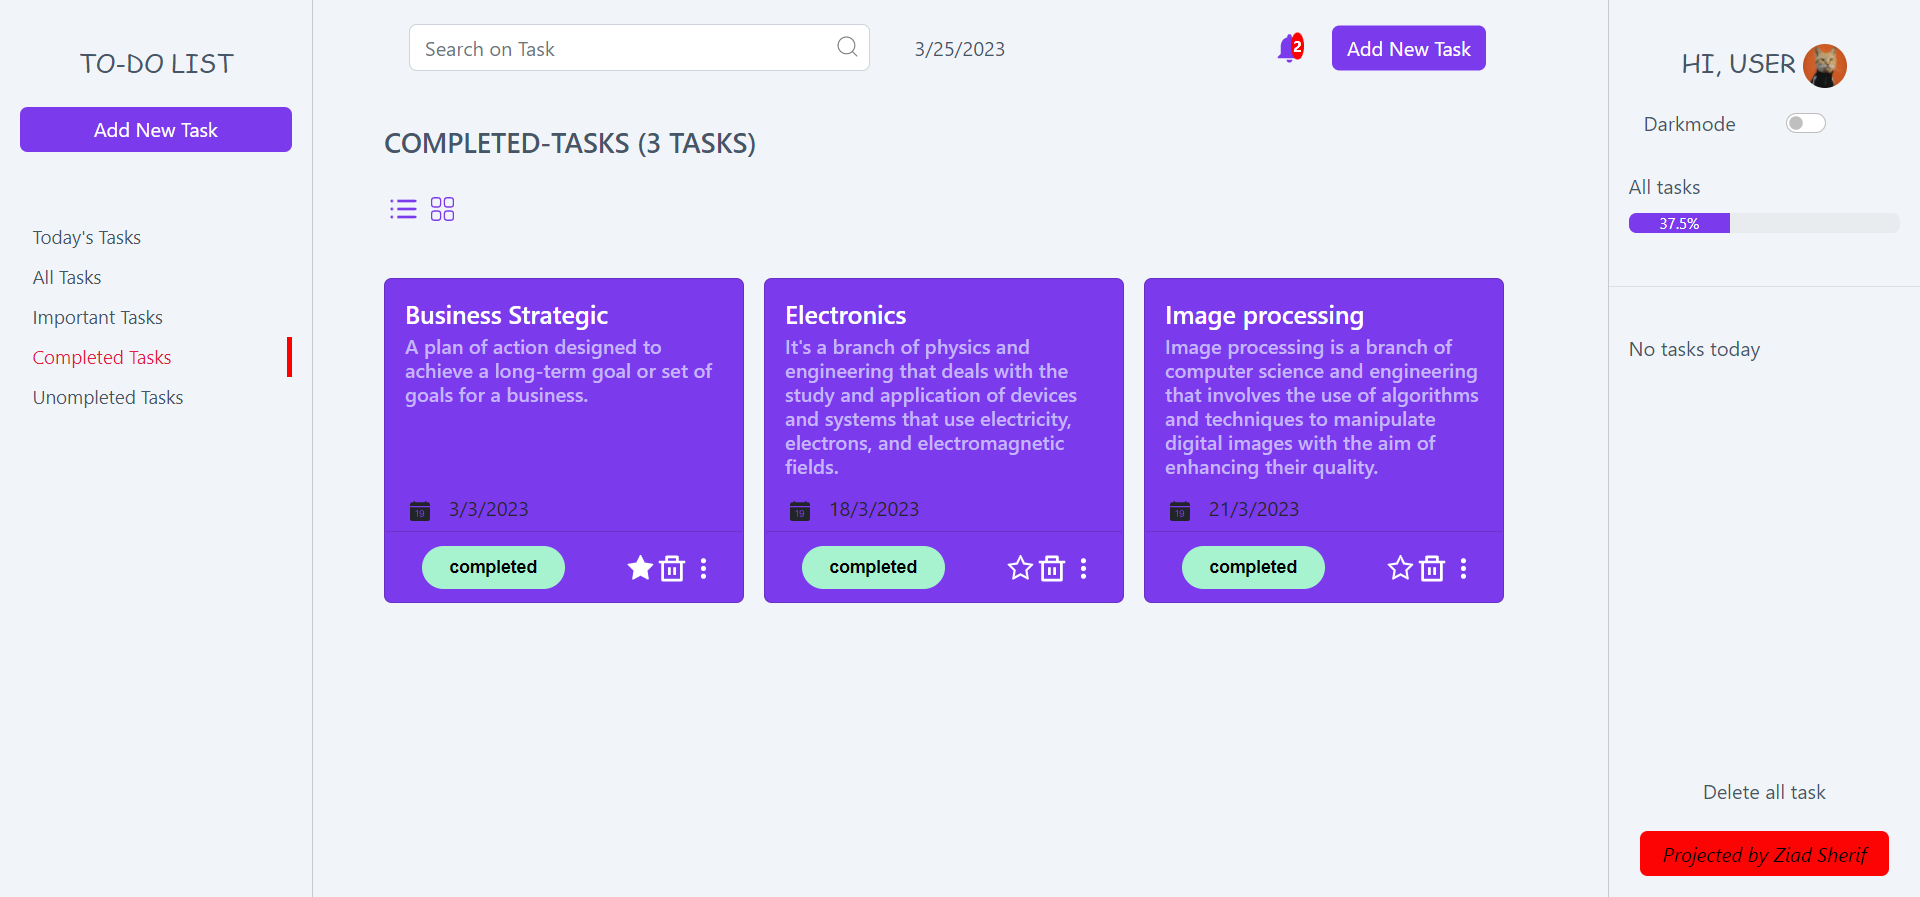Unstar the Business Strategic task
Viewport: 1920px width, 897px height.
pyautogui.click(x=640, y=568)
